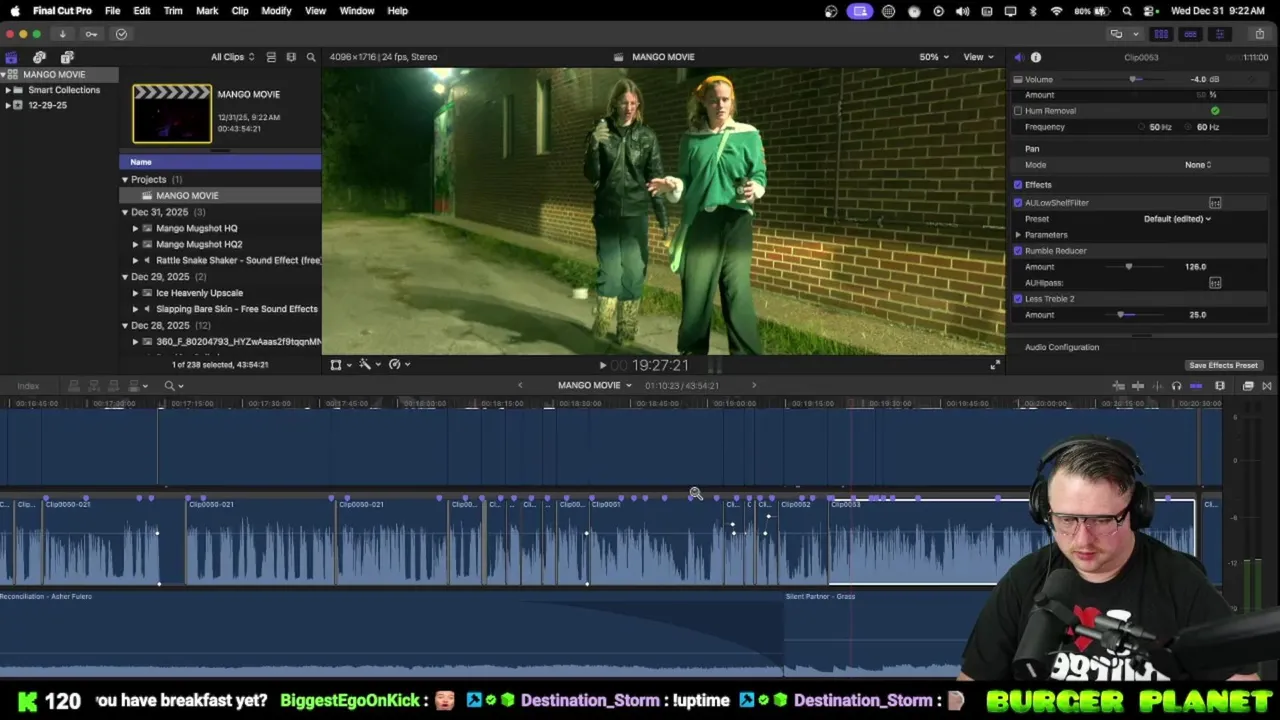Open the Edit menu

[142, 11]
